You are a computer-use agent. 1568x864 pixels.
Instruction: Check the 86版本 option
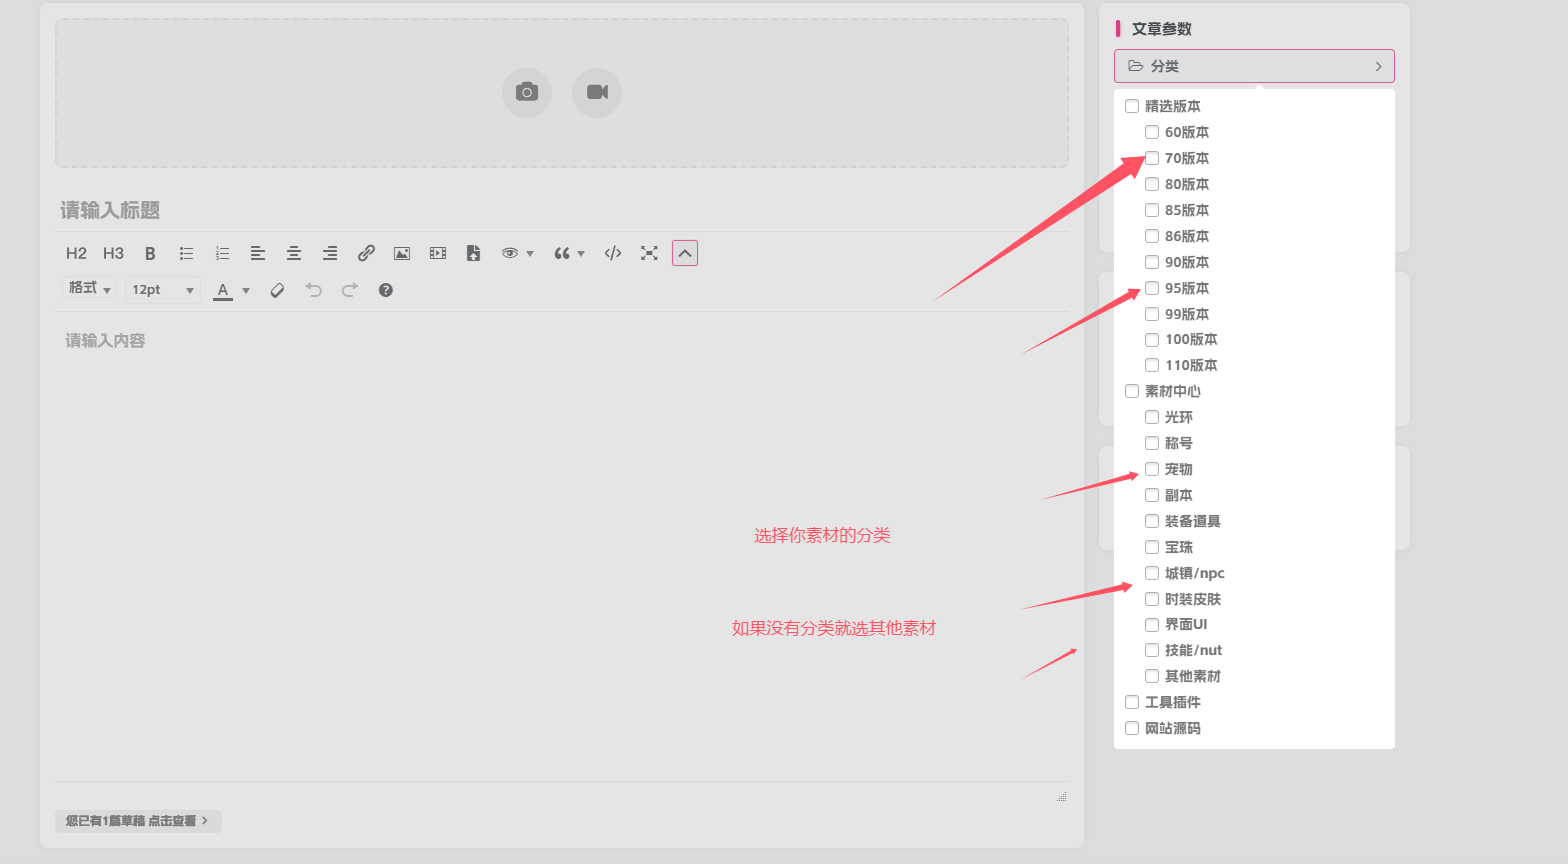[1152, 236]
